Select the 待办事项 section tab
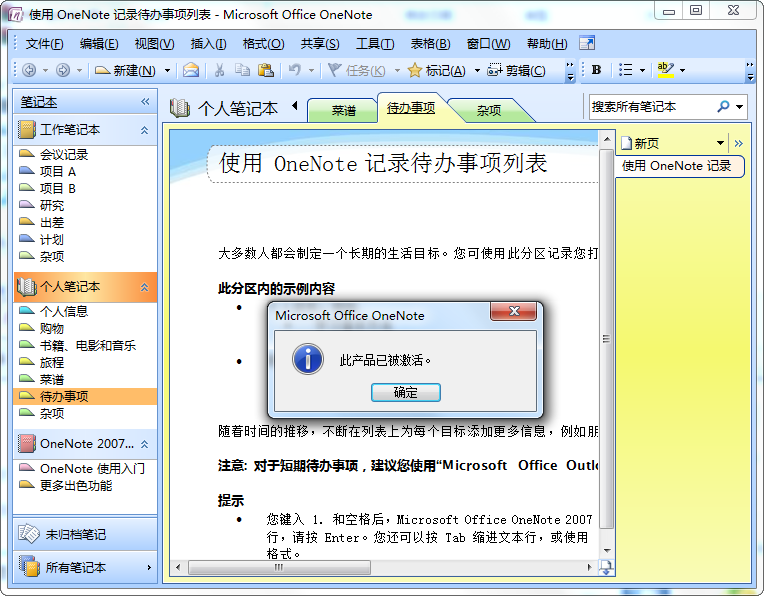Viewport: 764px width, 596px height. point(411,108)
